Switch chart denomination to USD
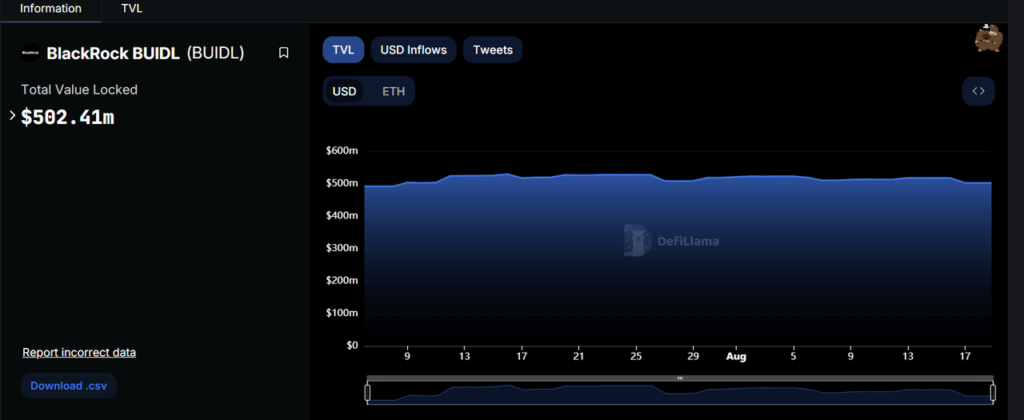The width and height of the screenshot is (1024, 420). coord(344,91)
